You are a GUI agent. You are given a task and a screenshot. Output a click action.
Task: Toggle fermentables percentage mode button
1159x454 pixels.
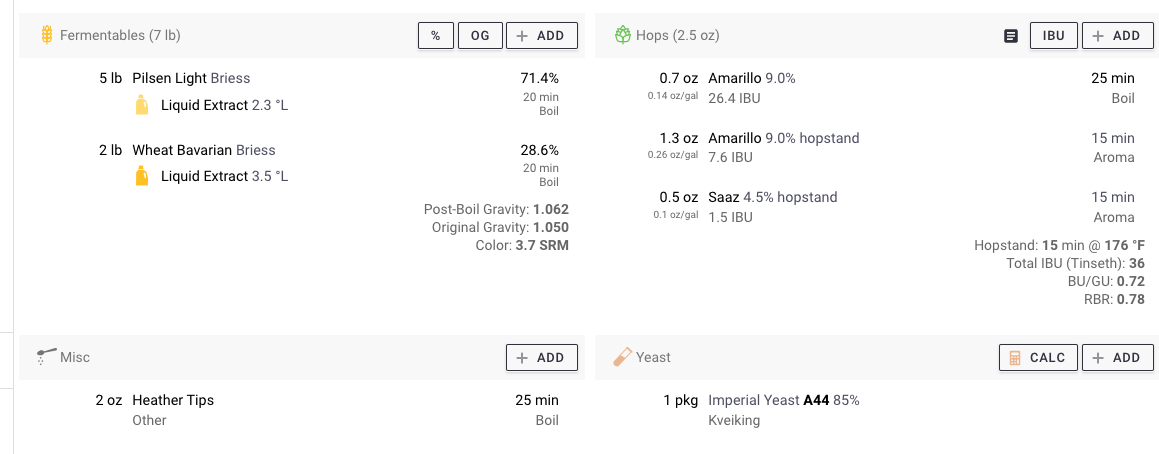coord(436,35)
